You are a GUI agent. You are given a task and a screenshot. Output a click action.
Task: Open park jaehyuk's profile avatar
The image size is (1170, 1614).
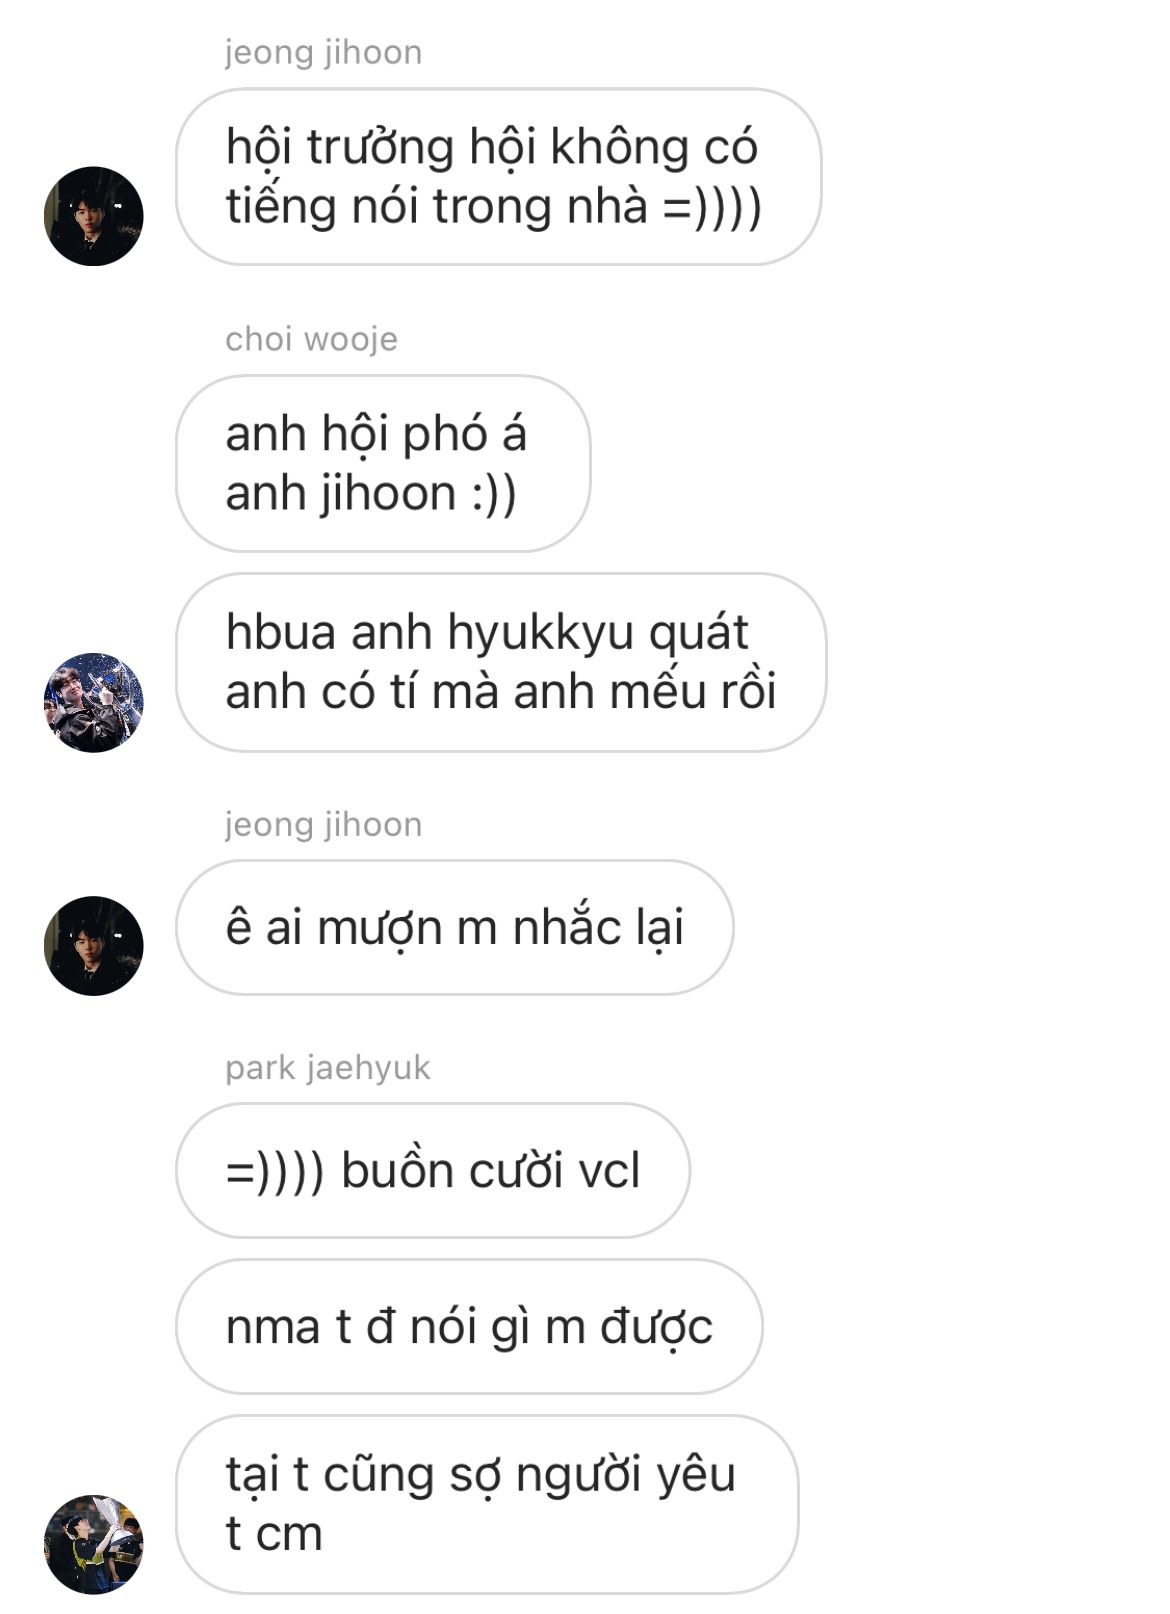(x=94, y=1544)
